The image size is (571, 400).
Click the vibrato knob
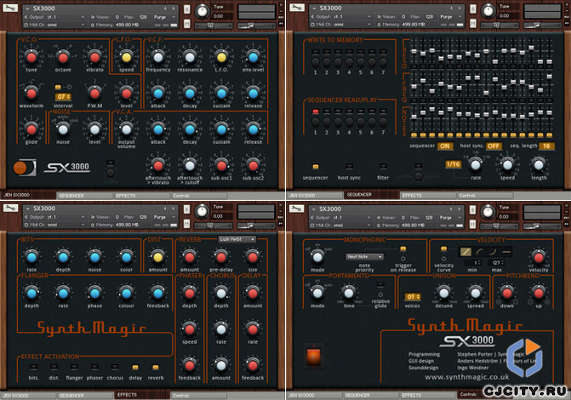[95, 57]
